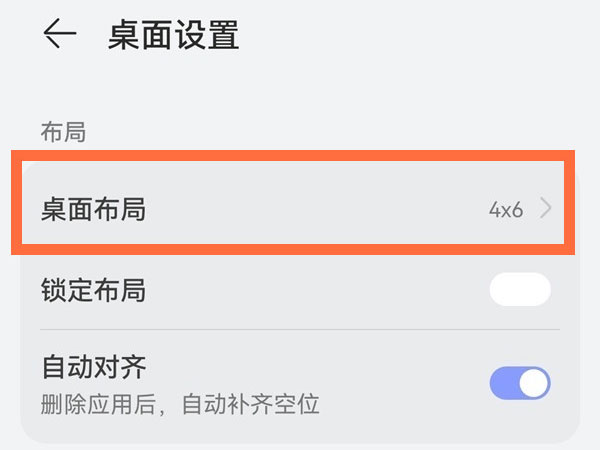Turn off auto-align using the blue switch
This screenshot has height=450, width=600.
tap(519, 382)
